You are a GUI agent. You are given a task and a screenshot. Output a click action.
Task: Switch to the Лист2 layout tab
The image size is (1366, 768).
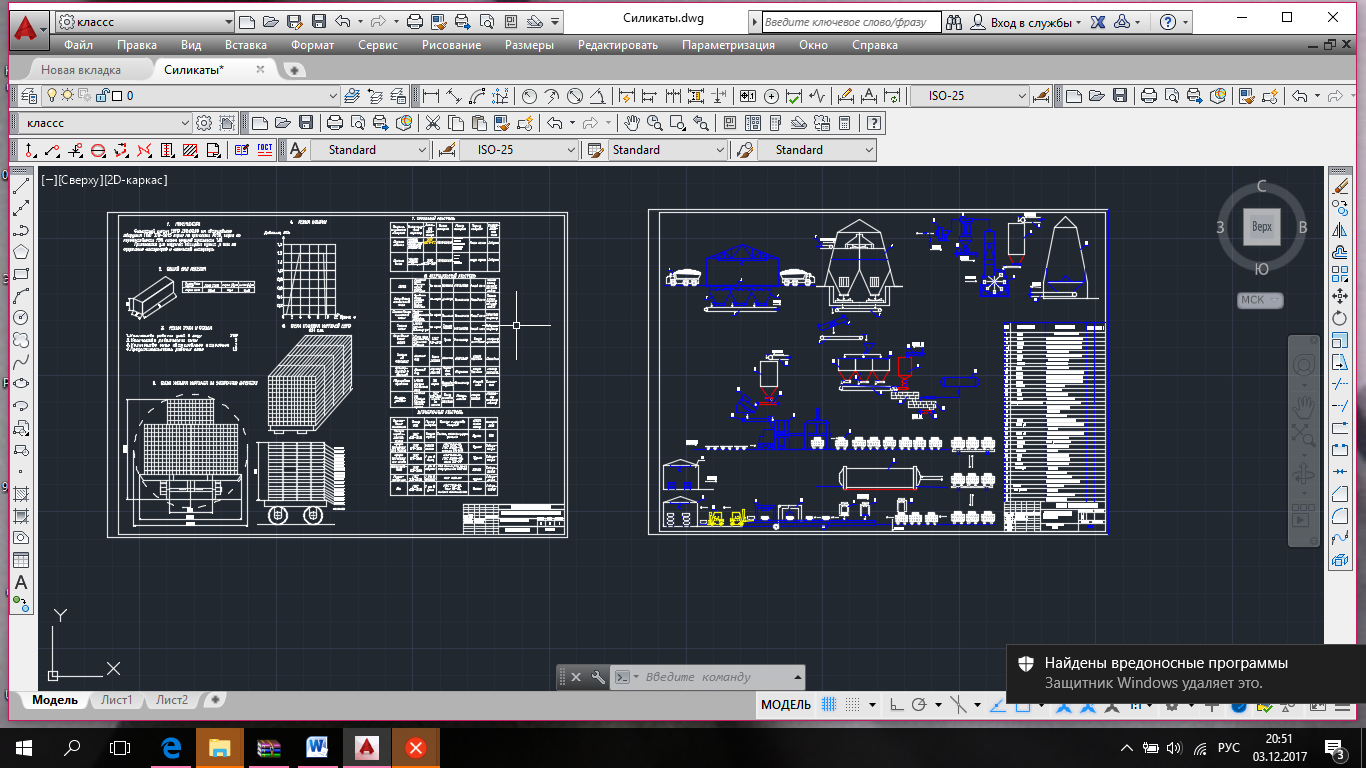click(172, 700)
